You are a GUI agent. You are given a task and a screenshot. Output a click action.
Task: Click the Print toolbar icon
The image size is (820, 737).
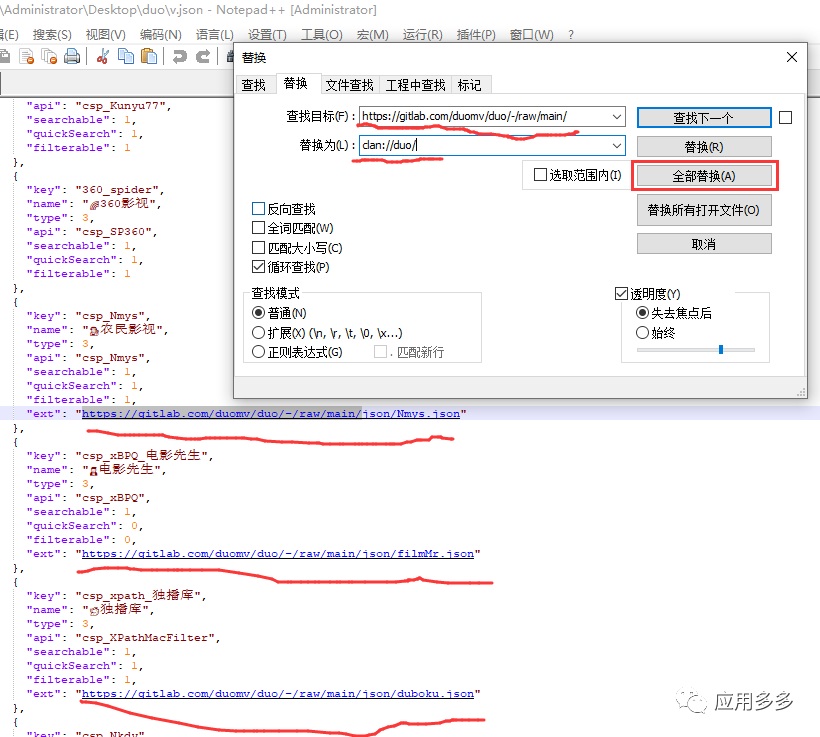click(72, 57)
